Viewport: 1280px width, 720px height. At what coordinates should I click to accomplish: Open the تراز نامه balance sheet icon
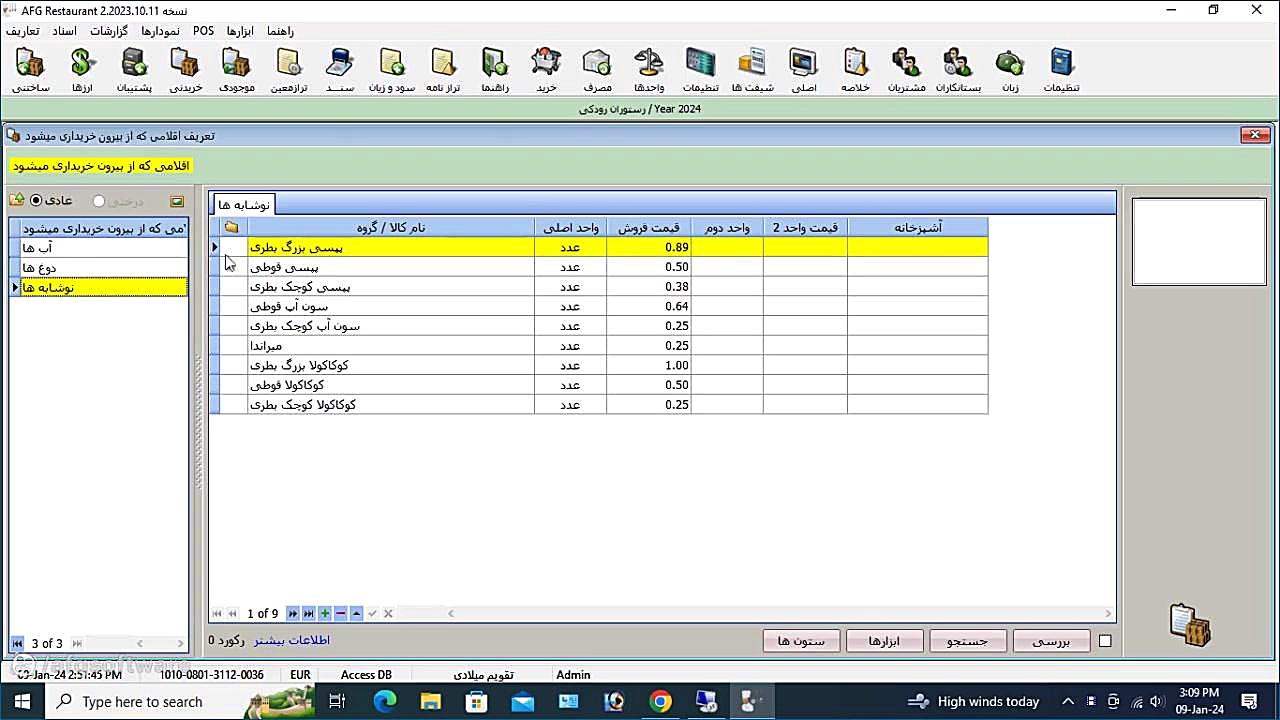coord(443,70)
